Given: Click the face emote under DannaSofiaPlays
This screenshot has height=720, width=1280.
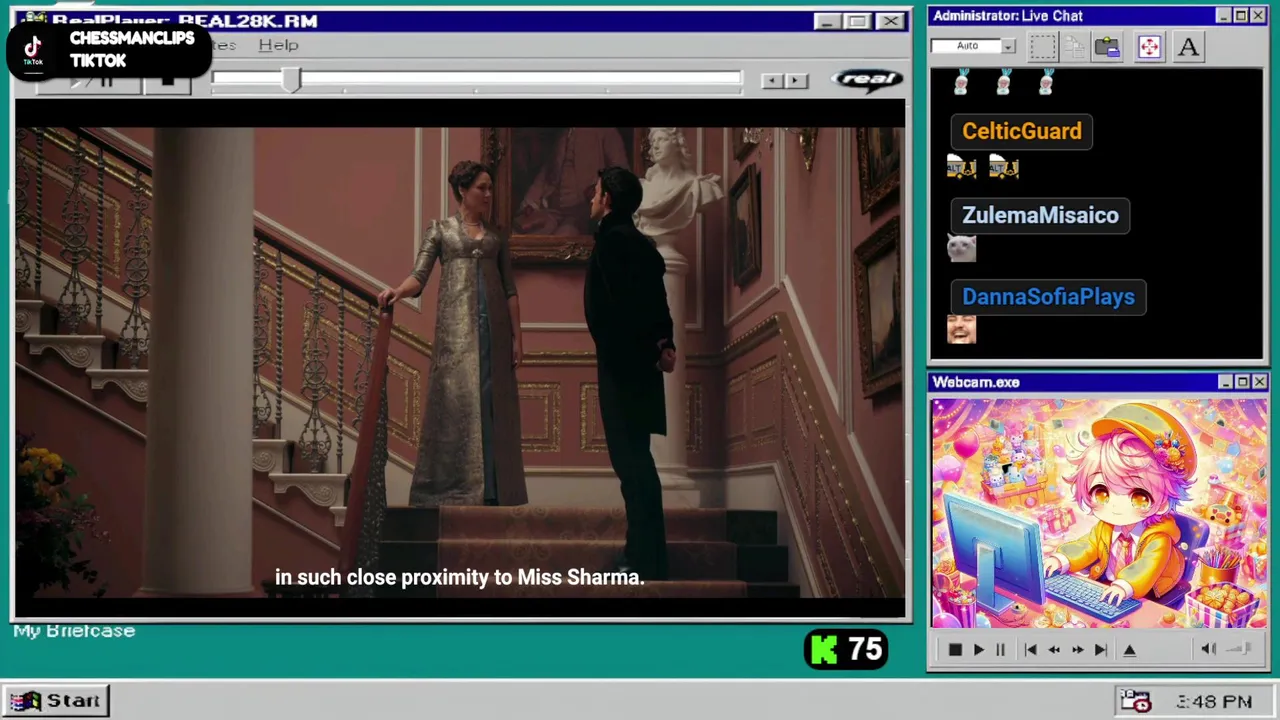Looking at the screenshot, I should tap(961, 329).
